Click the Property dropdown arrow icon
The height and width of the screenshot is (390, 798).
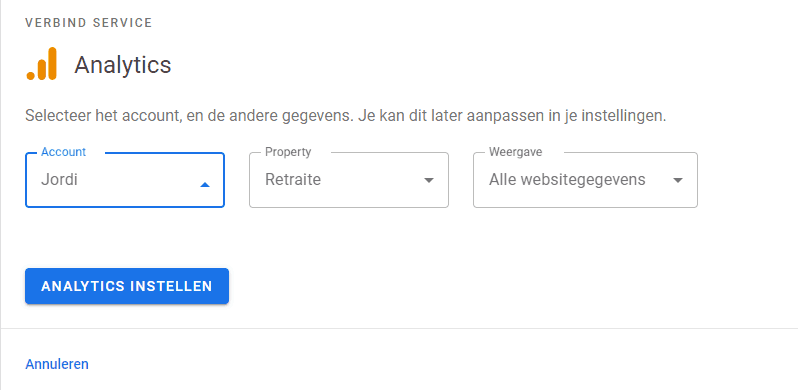[x=429, y=180]
